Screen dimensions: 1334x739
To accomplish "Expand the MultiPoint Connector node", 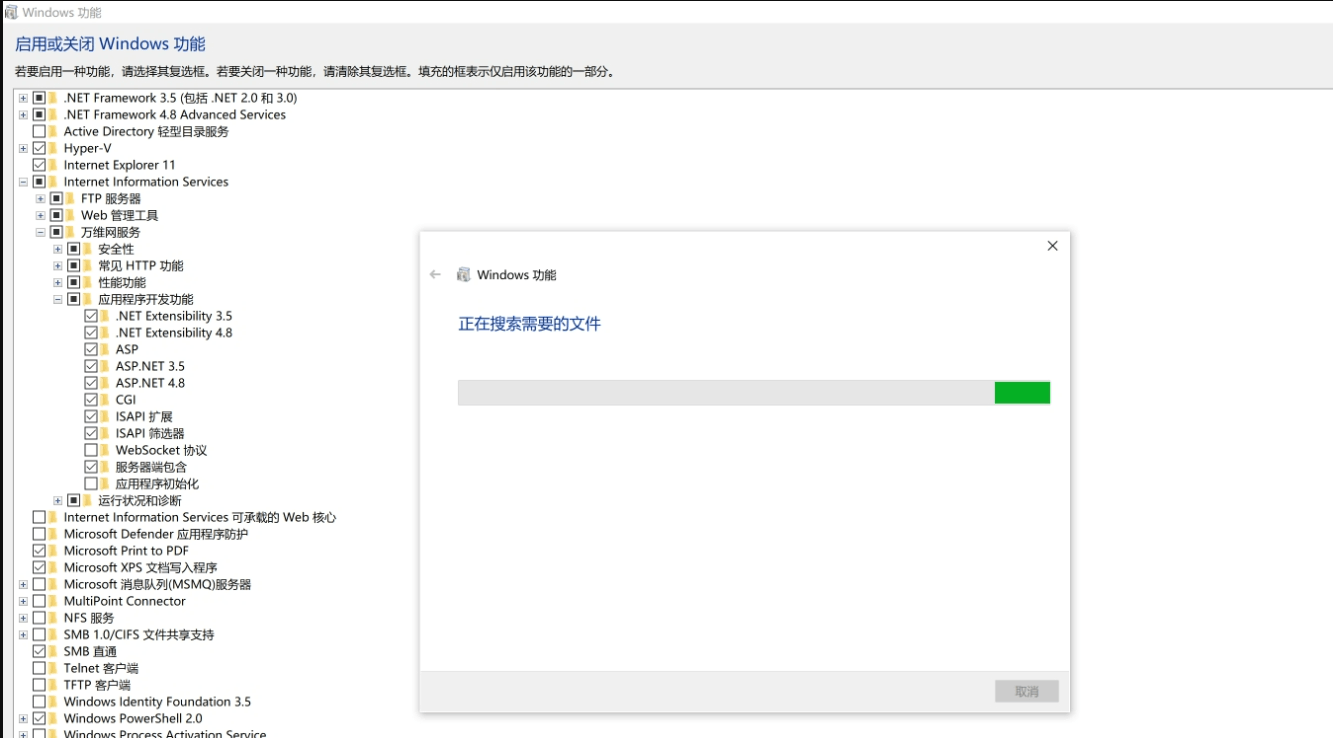I will pos(22,601).
